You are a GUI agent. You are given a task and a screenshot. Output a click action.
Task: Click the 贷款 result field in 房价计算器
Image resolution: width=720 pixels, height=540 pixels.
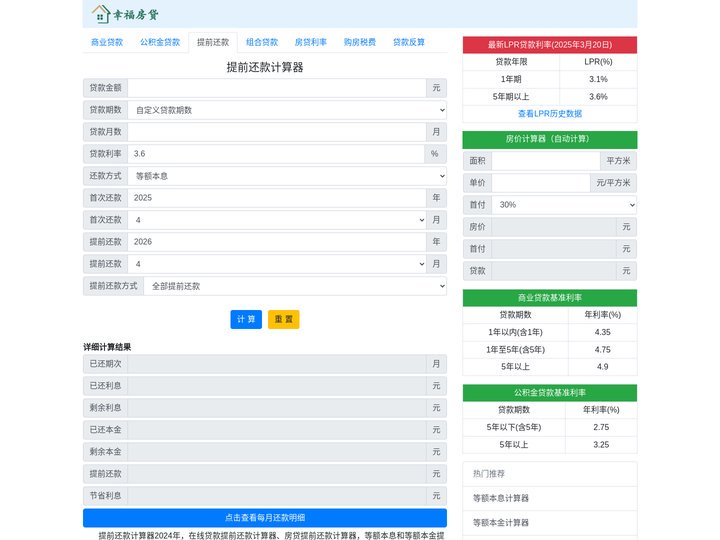tap(554, 271)
